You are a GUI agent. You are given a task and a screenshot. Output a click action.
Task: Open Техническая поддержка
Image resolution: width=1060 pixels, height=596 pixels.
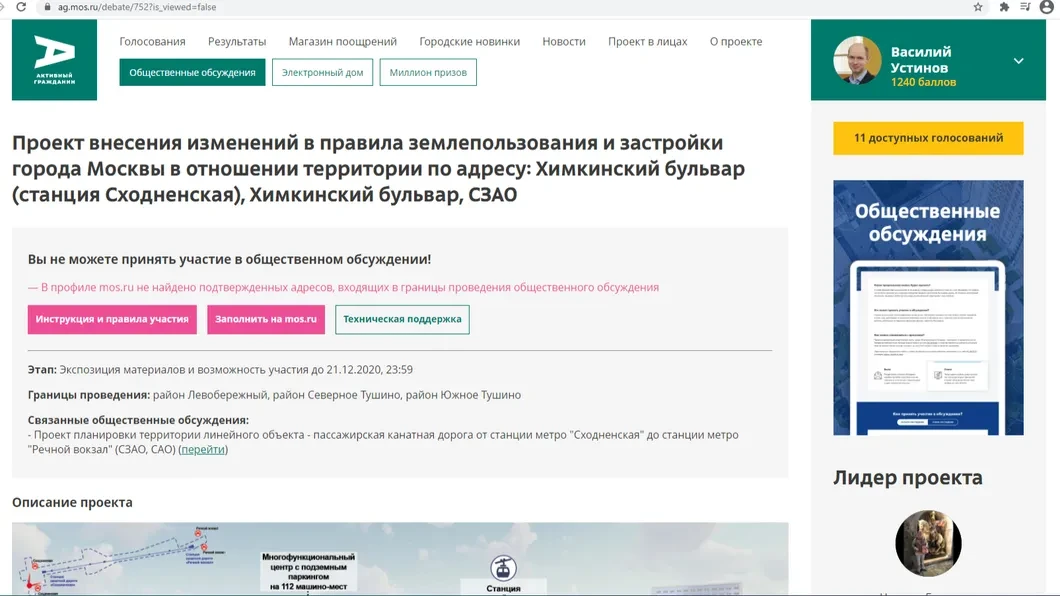pyautogui.click(x=402, y=320)
